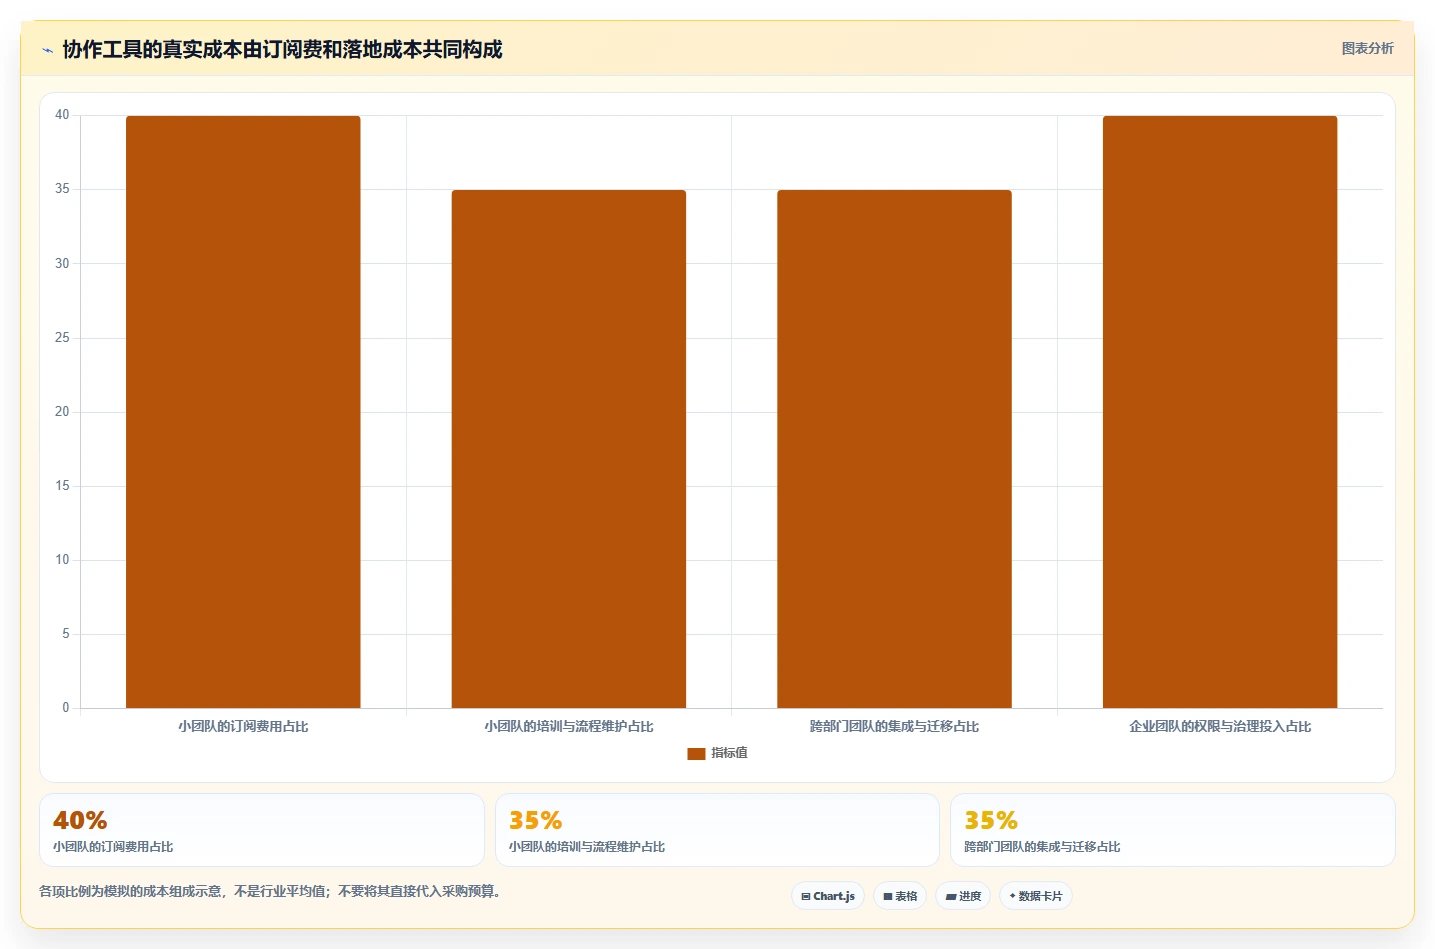
Task: Click the 40% value in first card
Action: click(x=80, y=821)
